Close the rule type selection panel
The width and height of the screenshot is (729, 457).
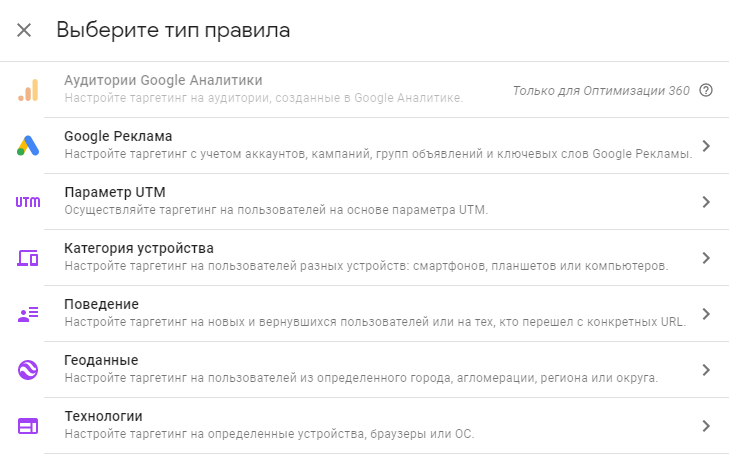(24, 30)
